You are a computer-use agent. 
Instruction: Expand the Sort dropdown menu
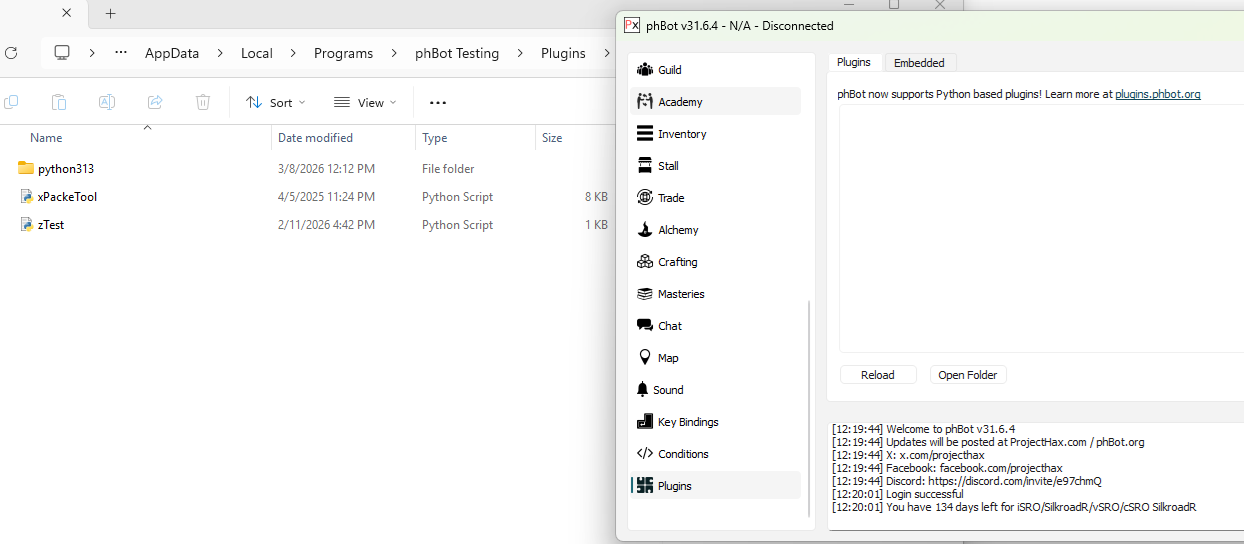click(276, 102)
